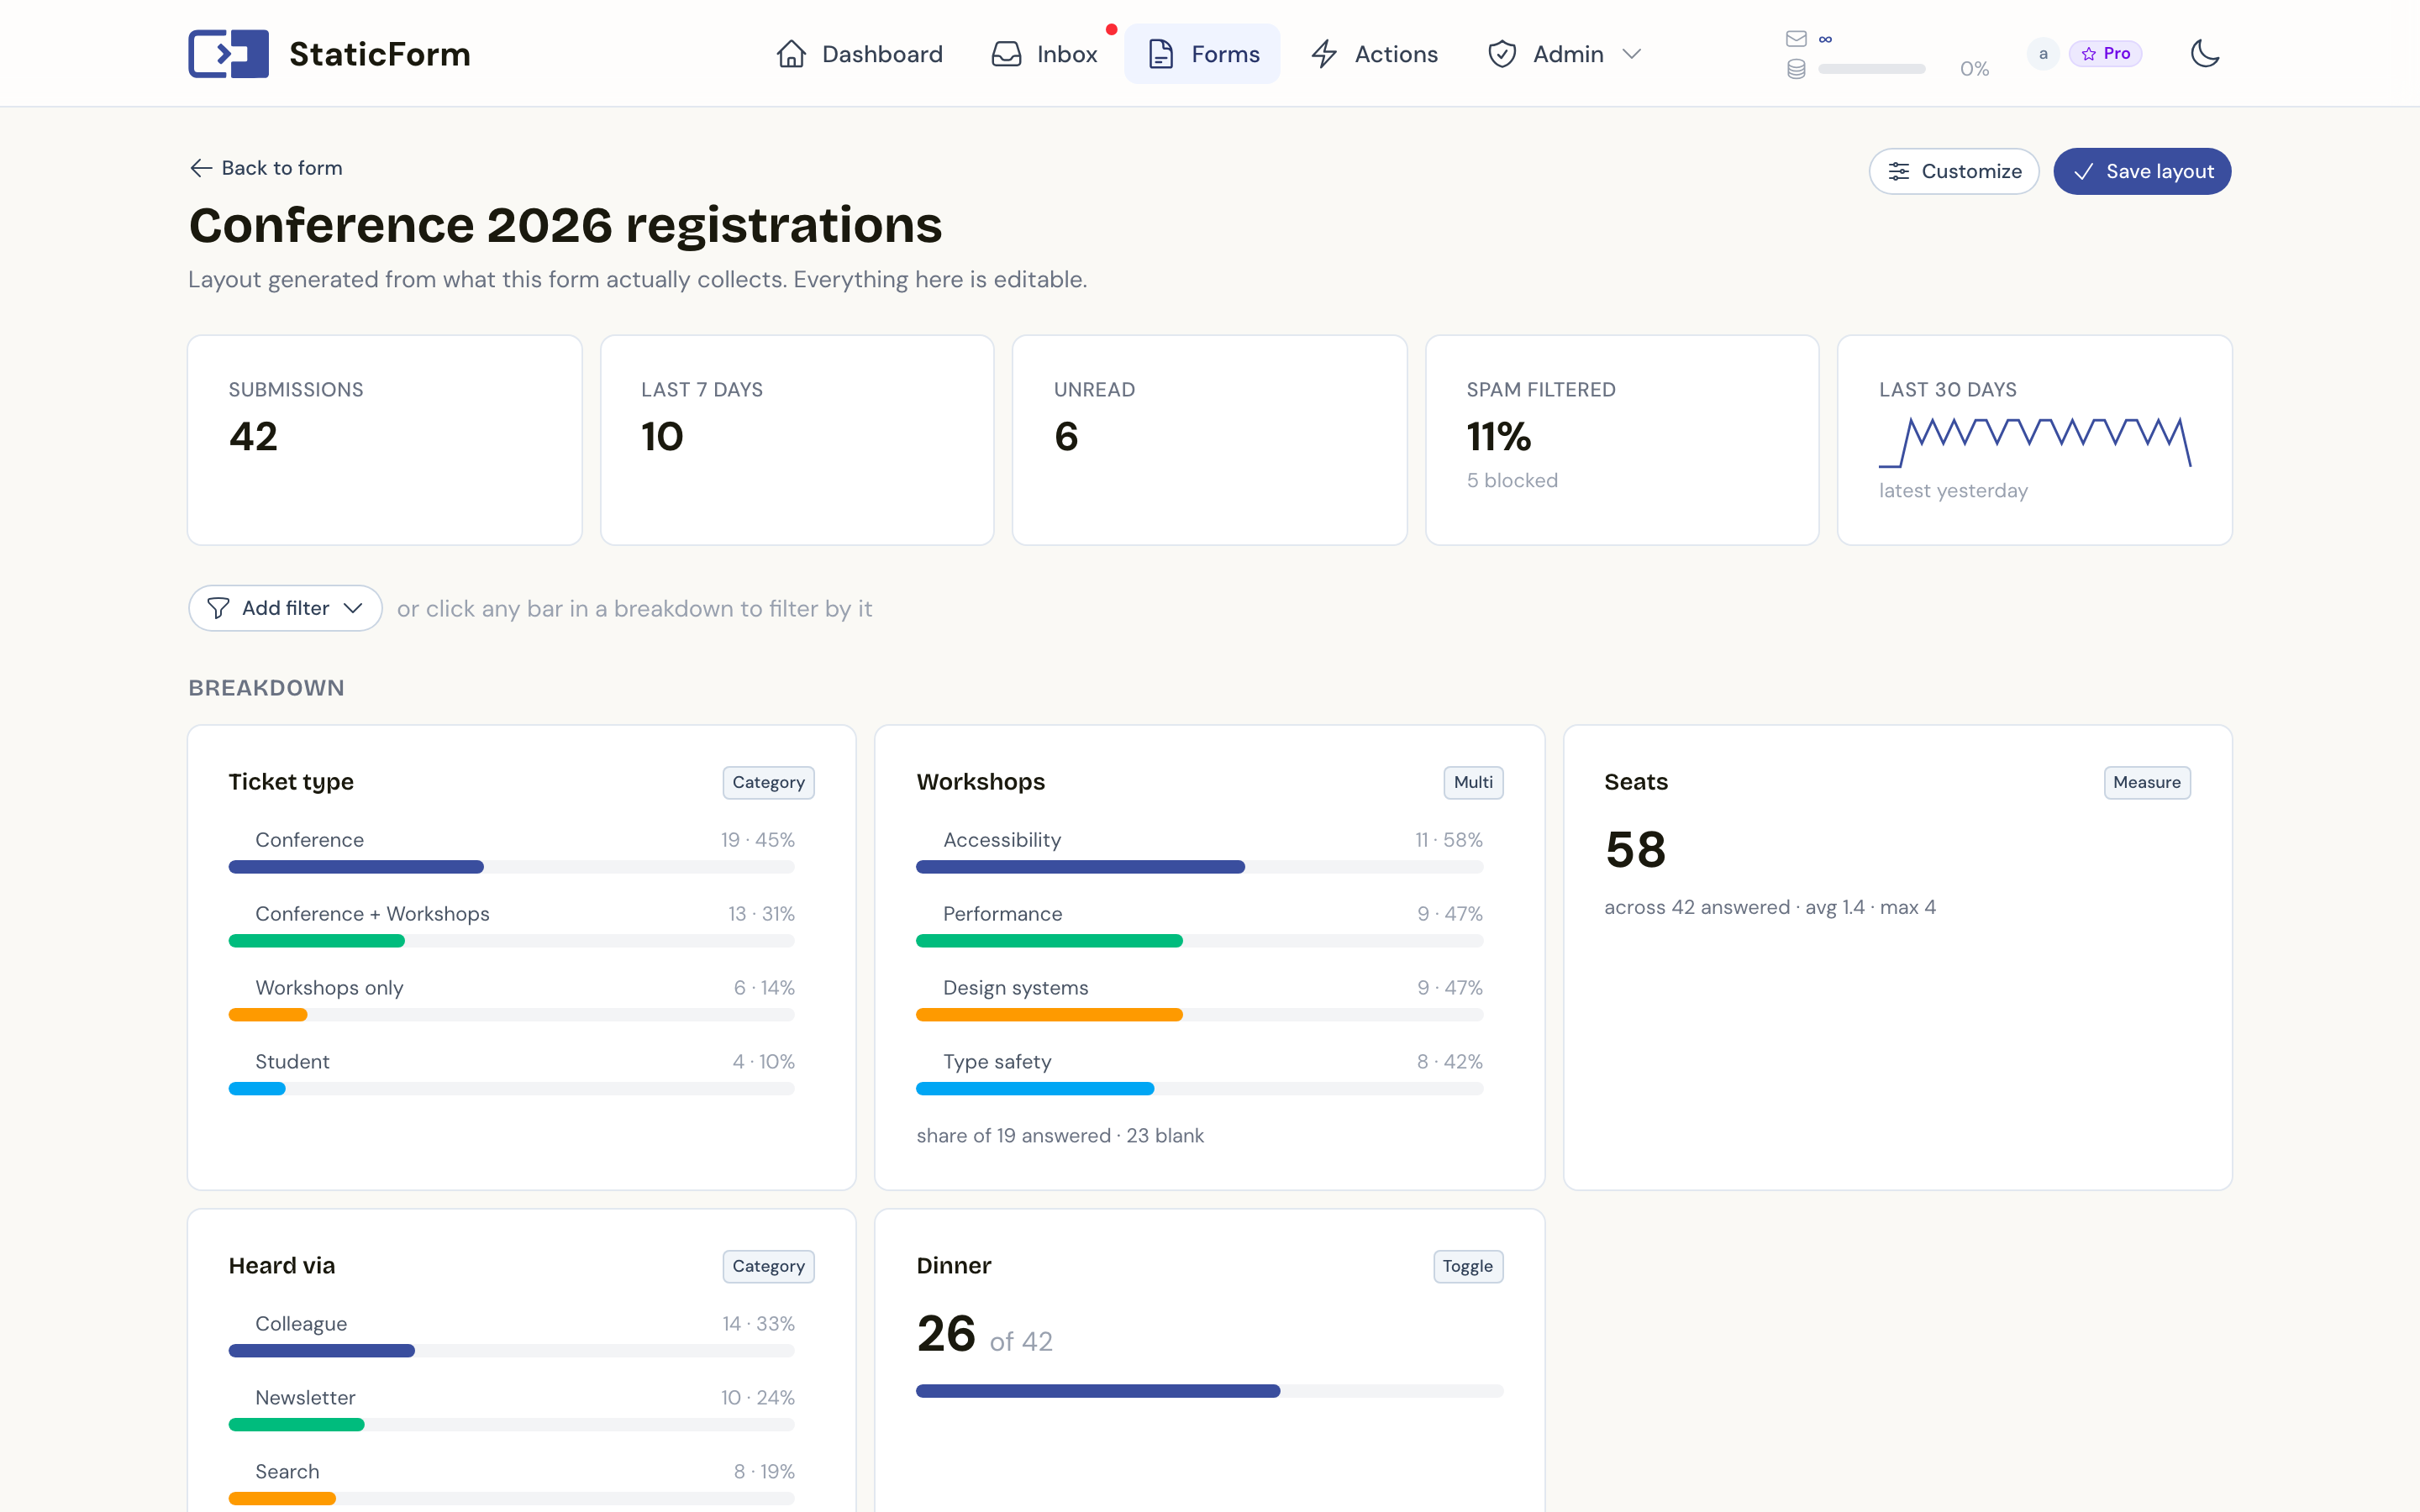This screenshot has width=2420, height=1512.
Task: Go back via Back to form link
Action: [x=266, y=168]
